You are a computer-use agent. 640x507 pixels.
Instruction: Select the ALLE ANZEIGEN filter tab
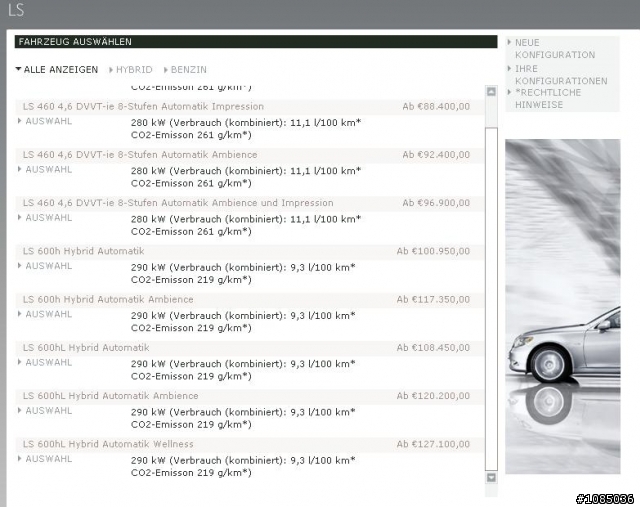[x=57, y=70]
